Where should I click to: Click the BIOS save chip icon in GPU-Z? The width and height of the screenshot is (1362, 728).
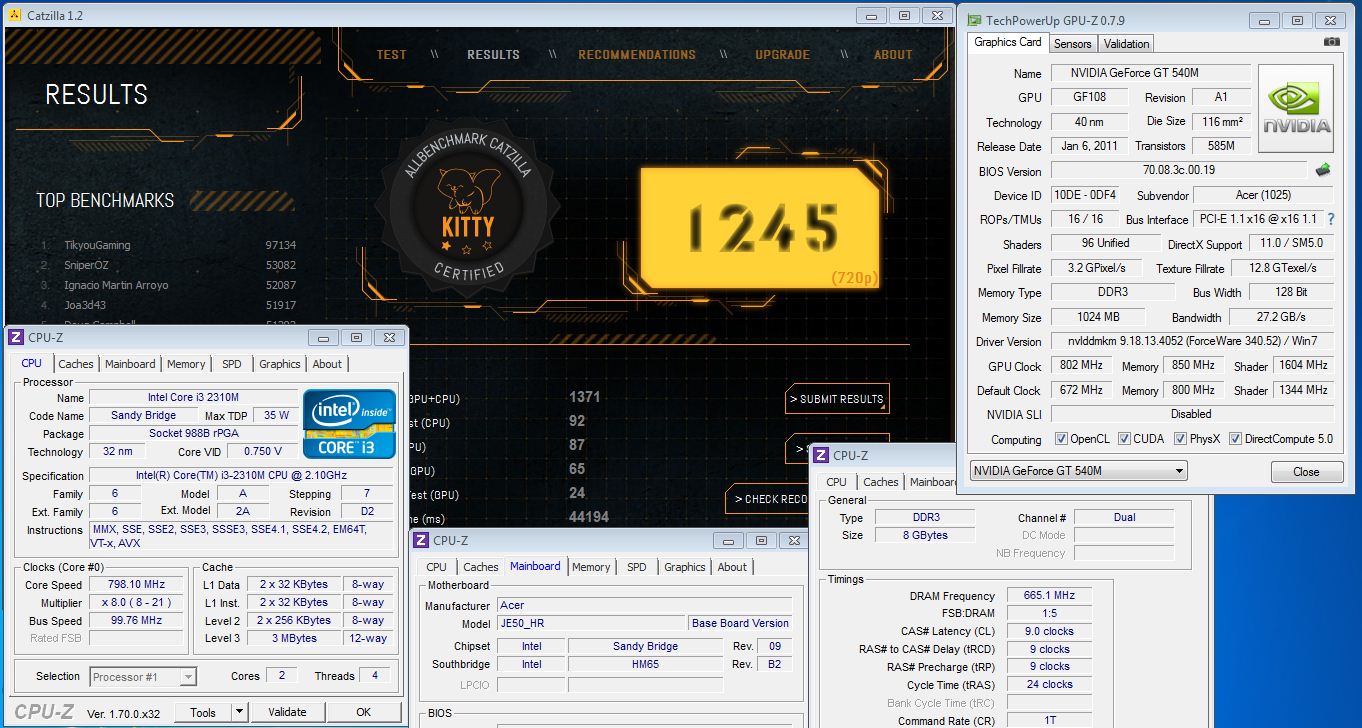1323,170
